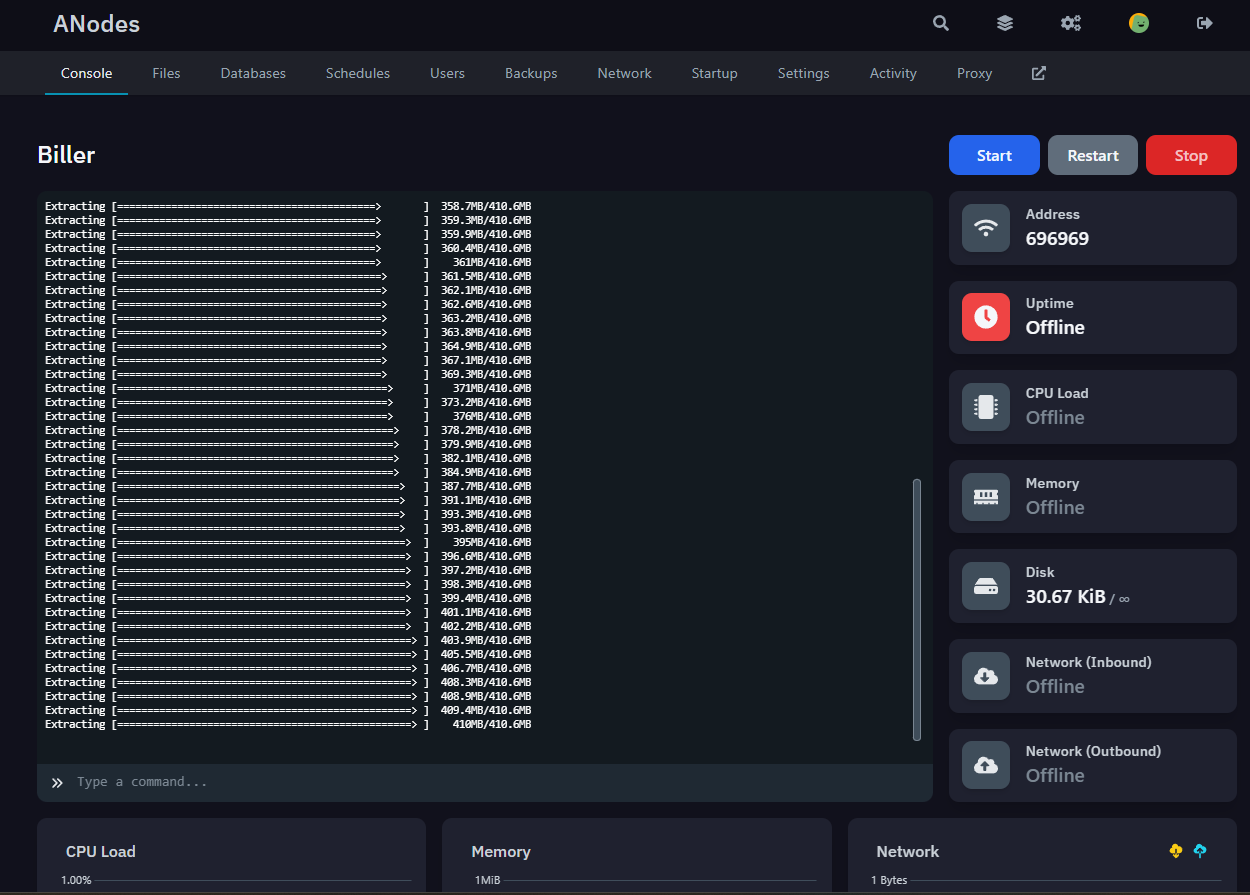
Task: Open the admin gears icon
Action: (x=1071, y=22)
